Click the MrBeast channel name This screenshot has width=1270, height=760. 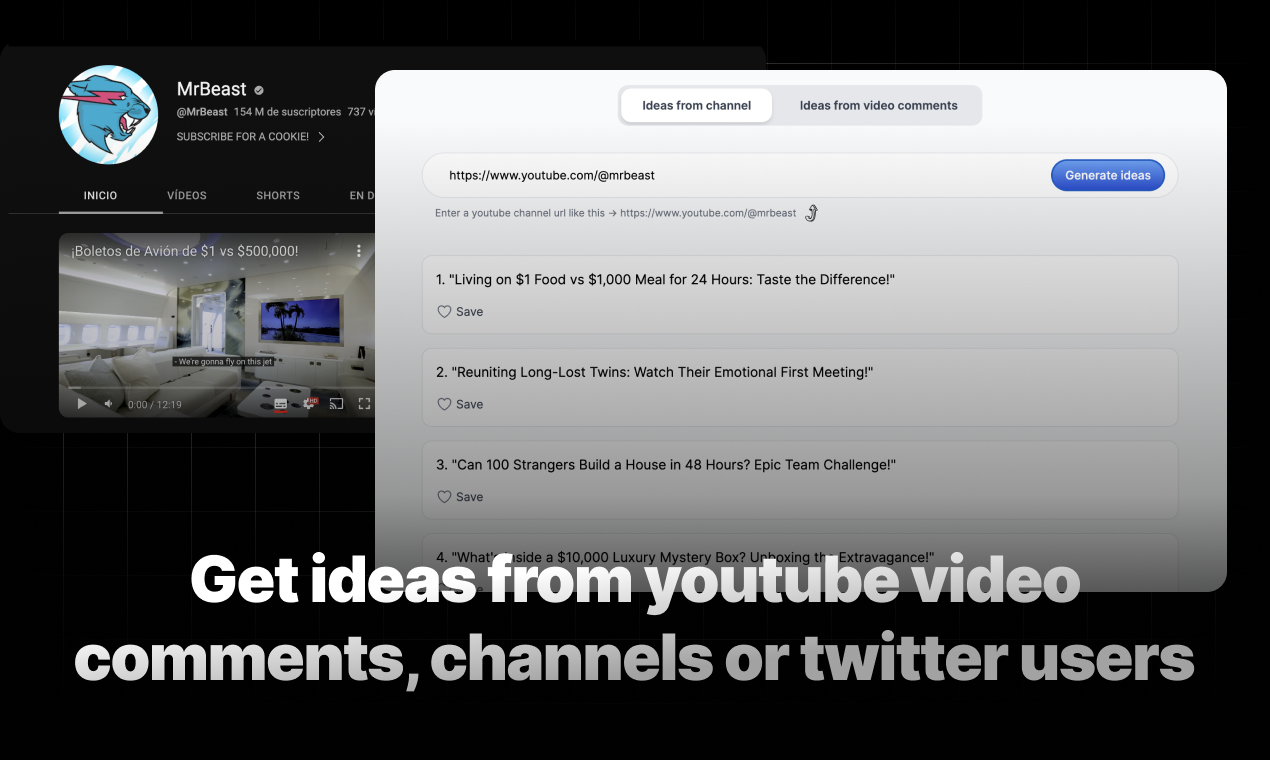pos(212,89)
